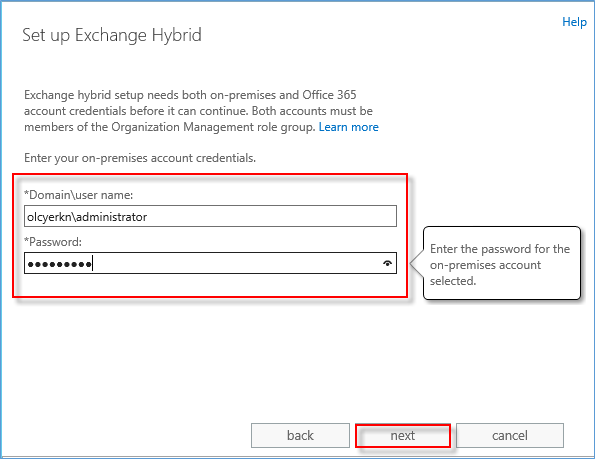The width and height of the screenshot is (595, 459).
Task: Click the Organization Management role group text
Action: tap(213, 127)
